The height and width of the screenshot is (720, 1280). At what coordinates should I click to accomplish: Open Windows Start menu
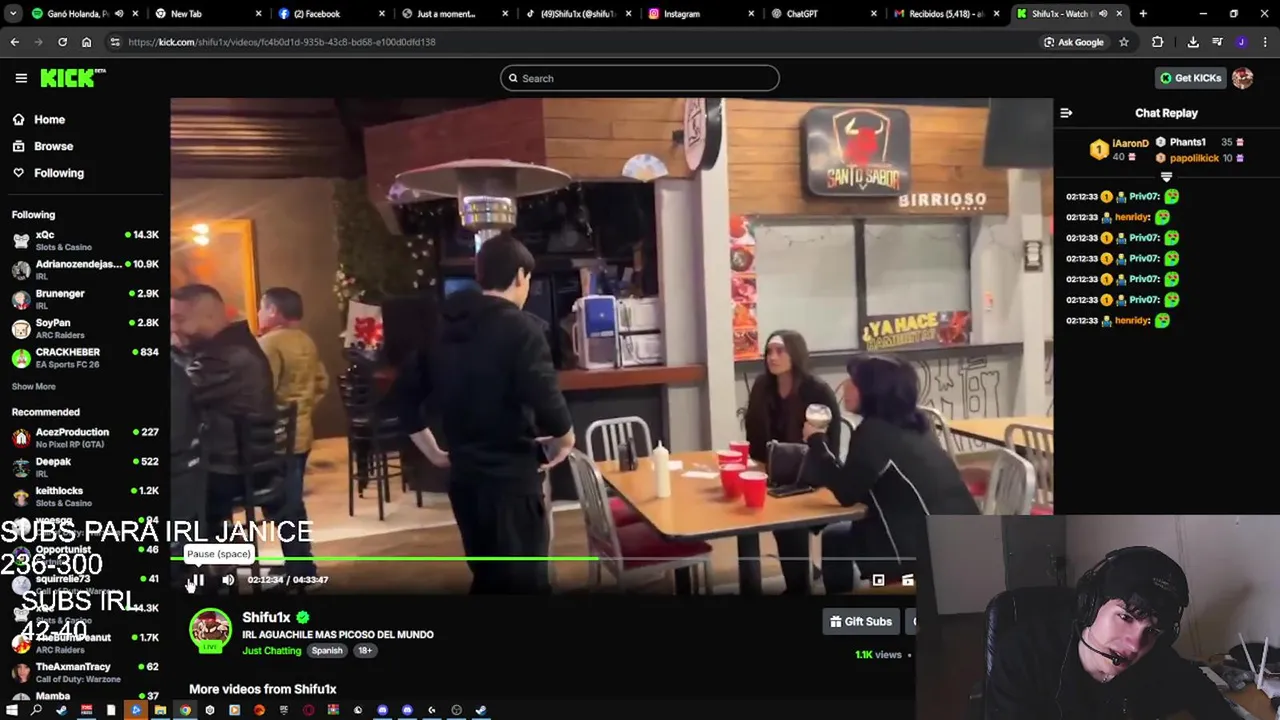click(12, 710)
